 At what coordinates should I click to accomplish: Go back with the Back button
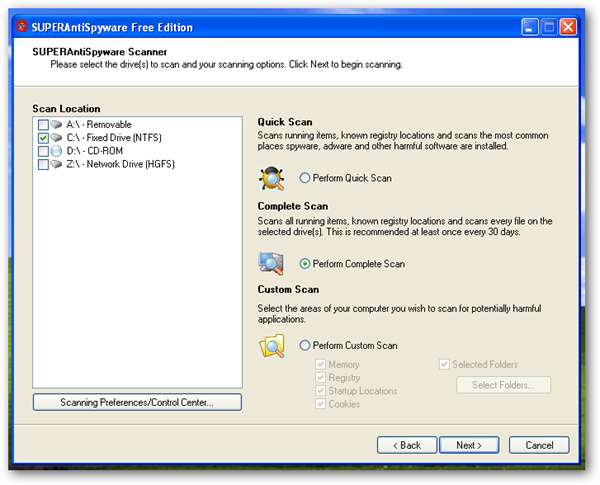tap(407, 445)
